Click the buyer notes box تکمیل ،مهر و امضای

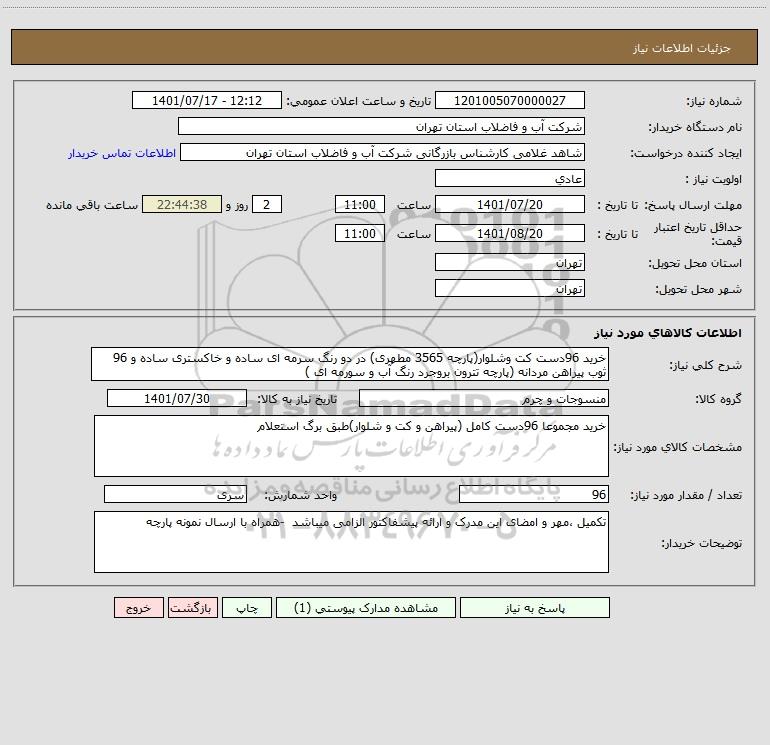pos(351,542)
